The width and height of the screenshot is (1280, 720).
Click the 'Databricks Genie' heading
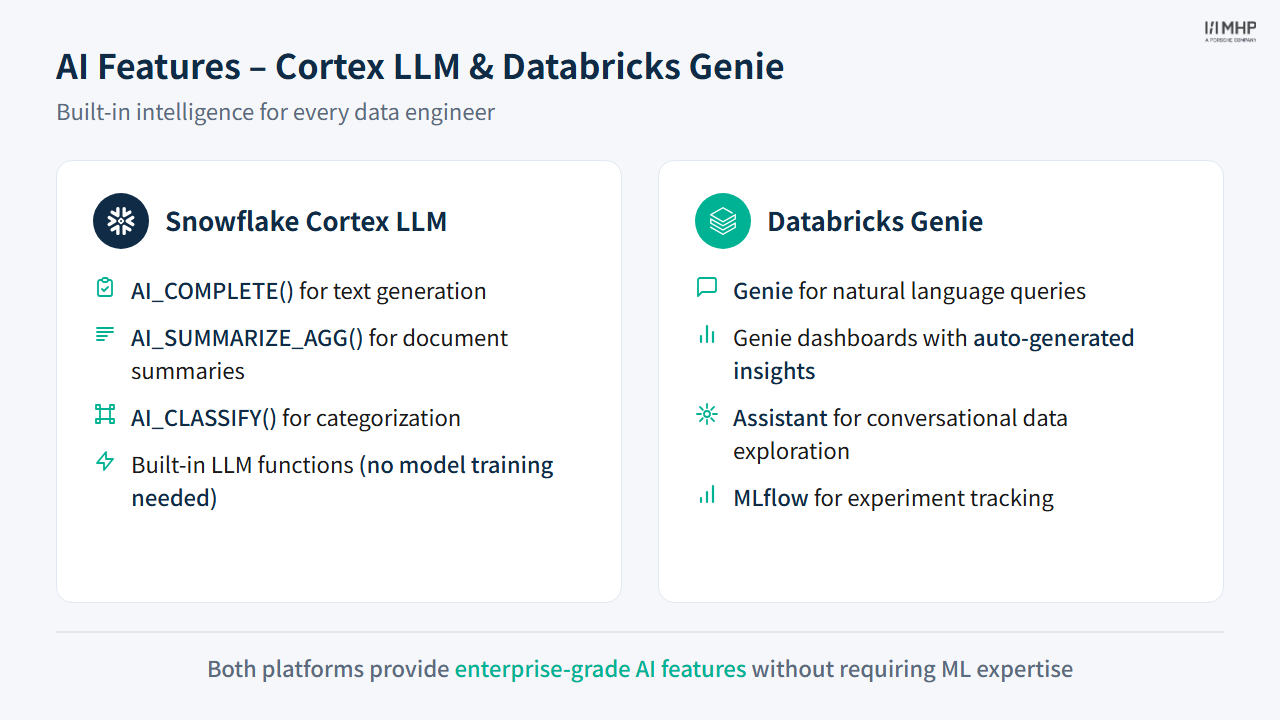point(875,221)
